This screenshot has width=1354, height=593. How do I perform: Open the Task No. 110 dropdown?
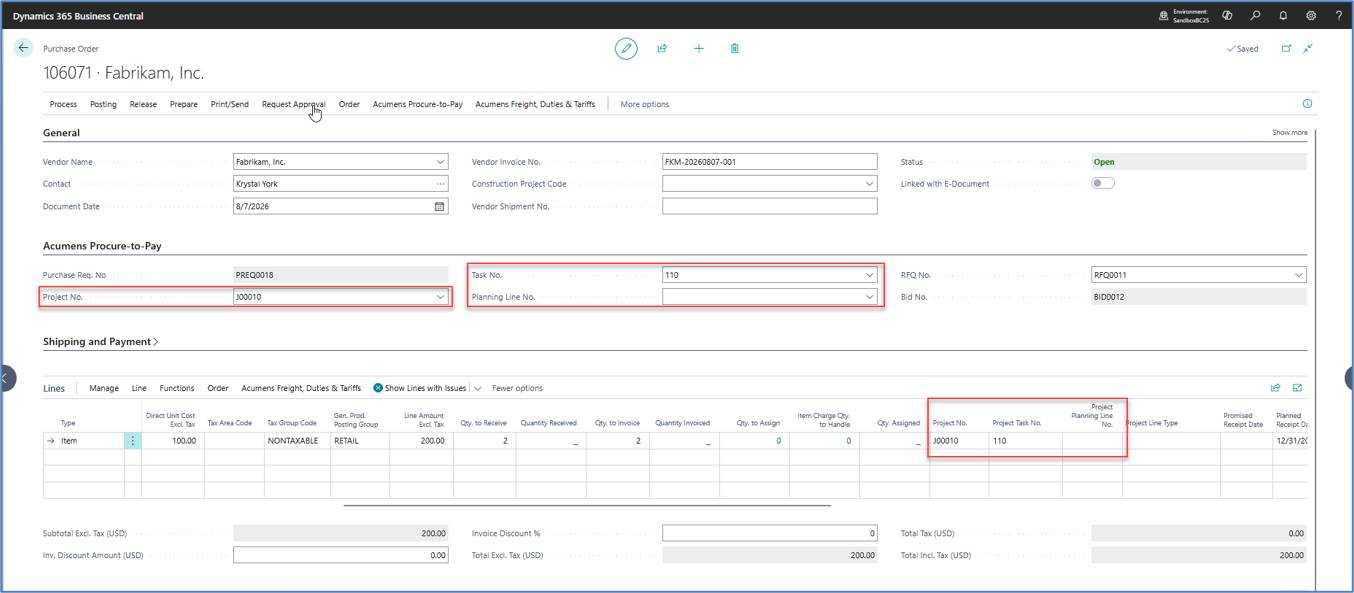[x=869, y=275]
